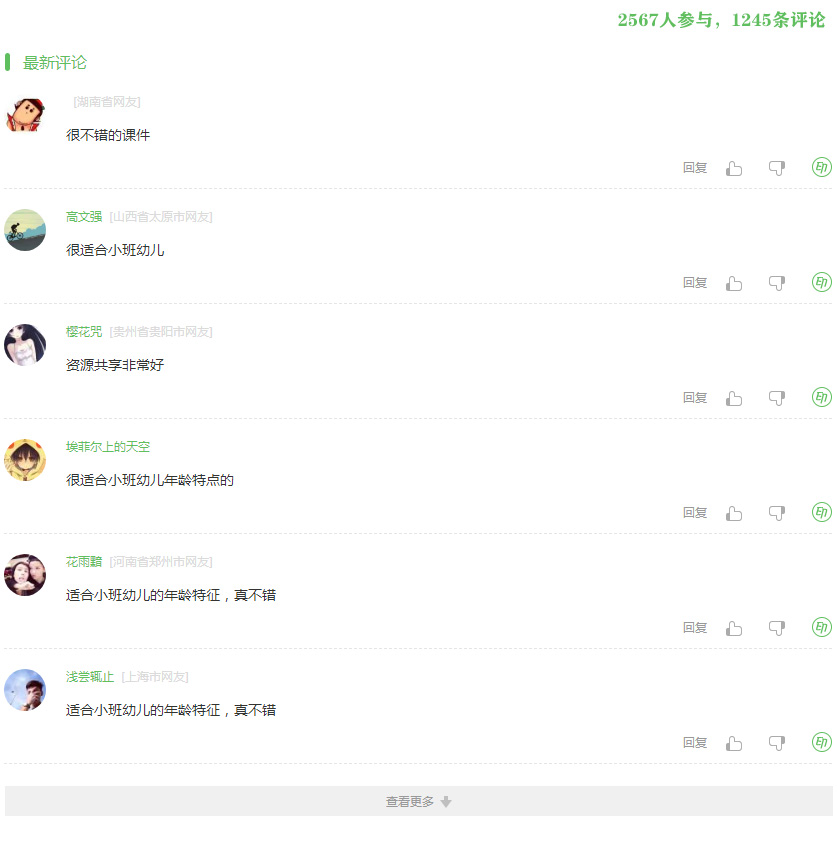The image size is (838, 845).
Task: Reply to 花雨黯's comment
Action: click(695, 628)
